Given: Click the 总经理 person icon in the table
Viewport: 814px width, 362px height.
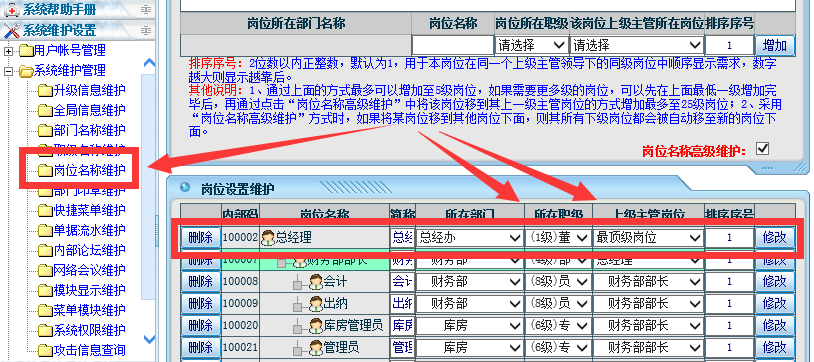Looking at the screenshot, I should point(268,238).
